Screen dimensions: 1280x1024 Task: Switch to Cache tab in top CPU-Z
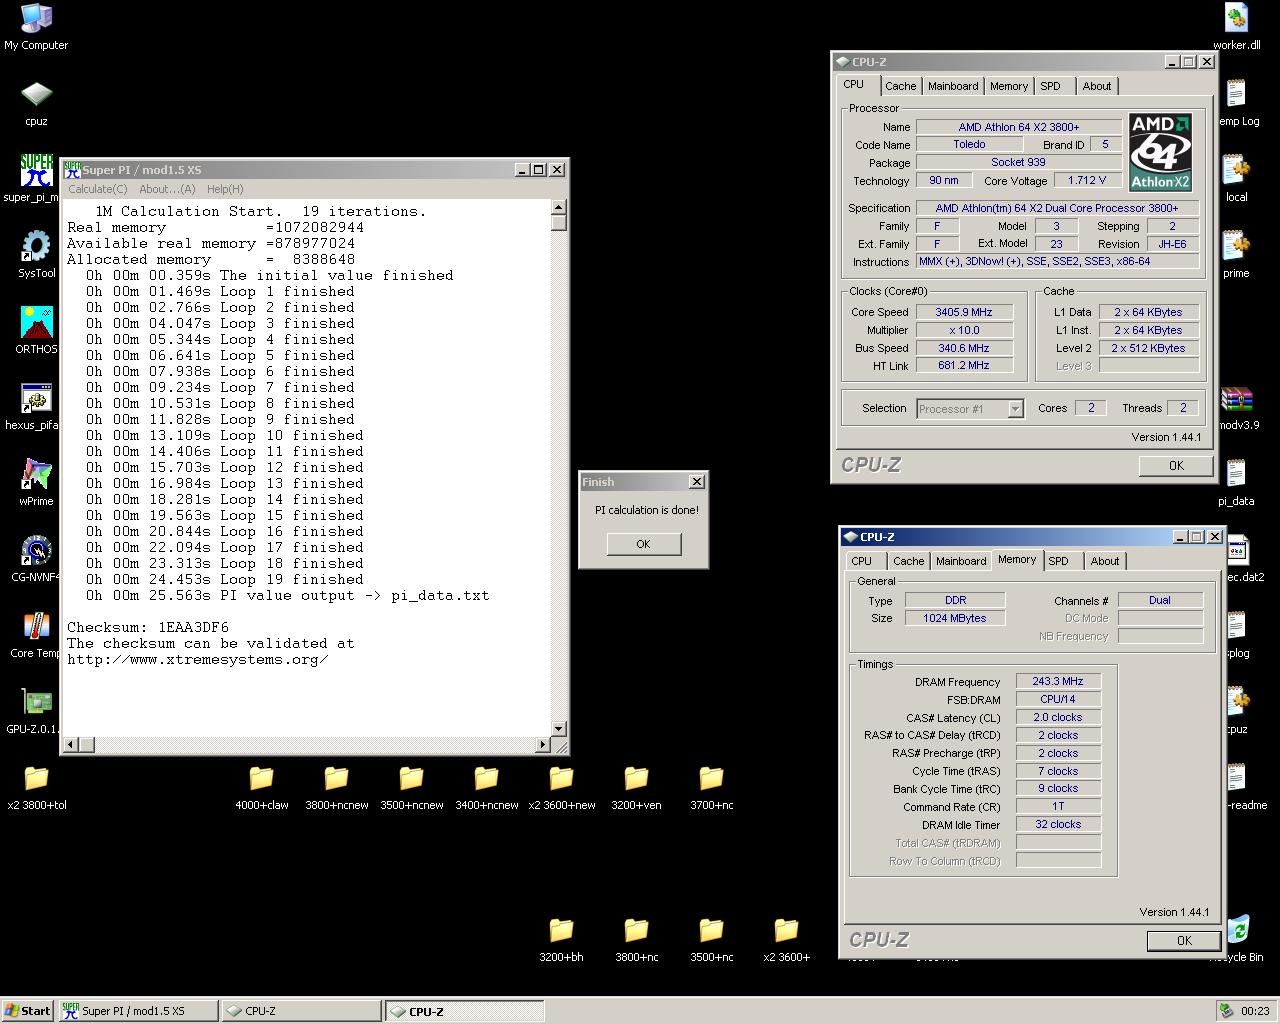[900, 86]
